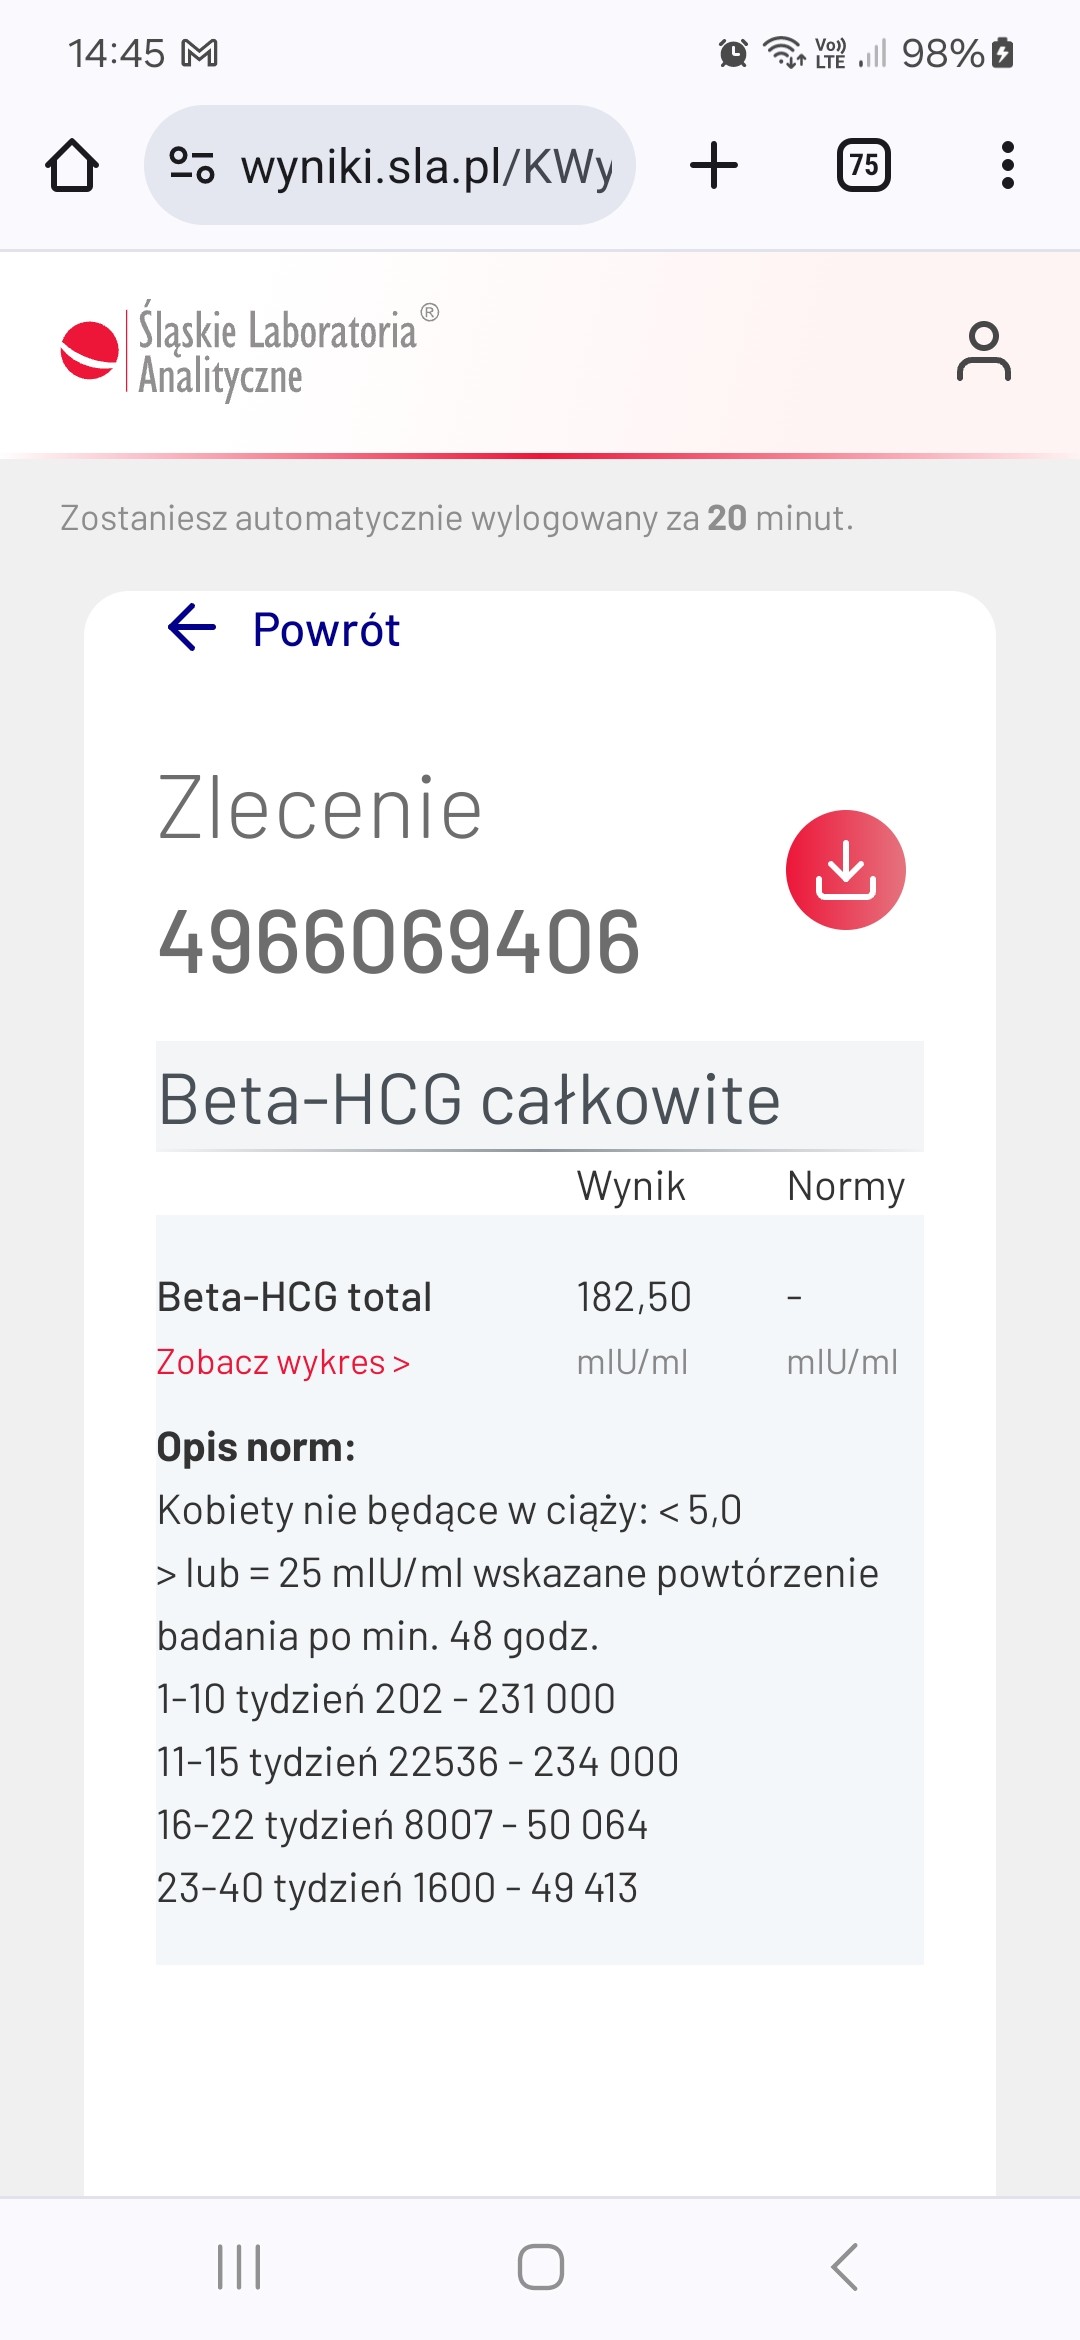1080x2340 pixels.
Task: Tap the back arrow beside Powrót
Action: coord(192,628)
